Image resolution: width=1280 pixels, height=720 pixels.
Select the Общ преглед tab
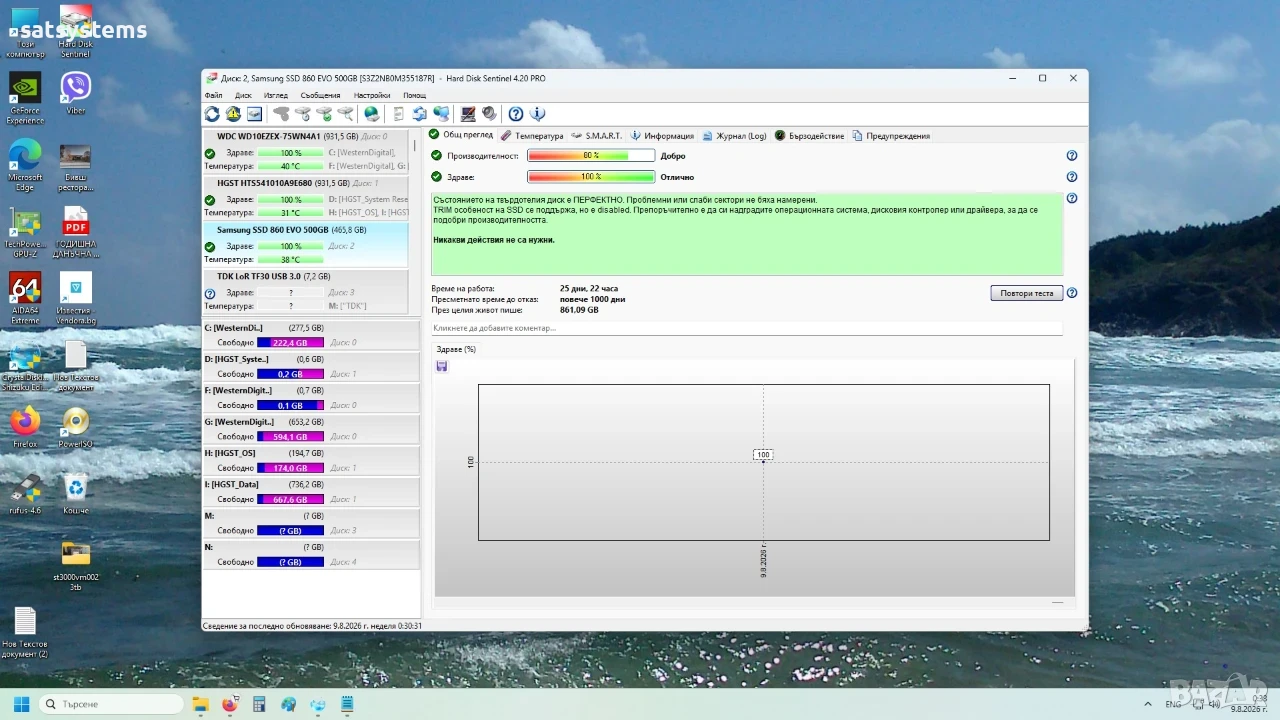[x=461, y=135]
